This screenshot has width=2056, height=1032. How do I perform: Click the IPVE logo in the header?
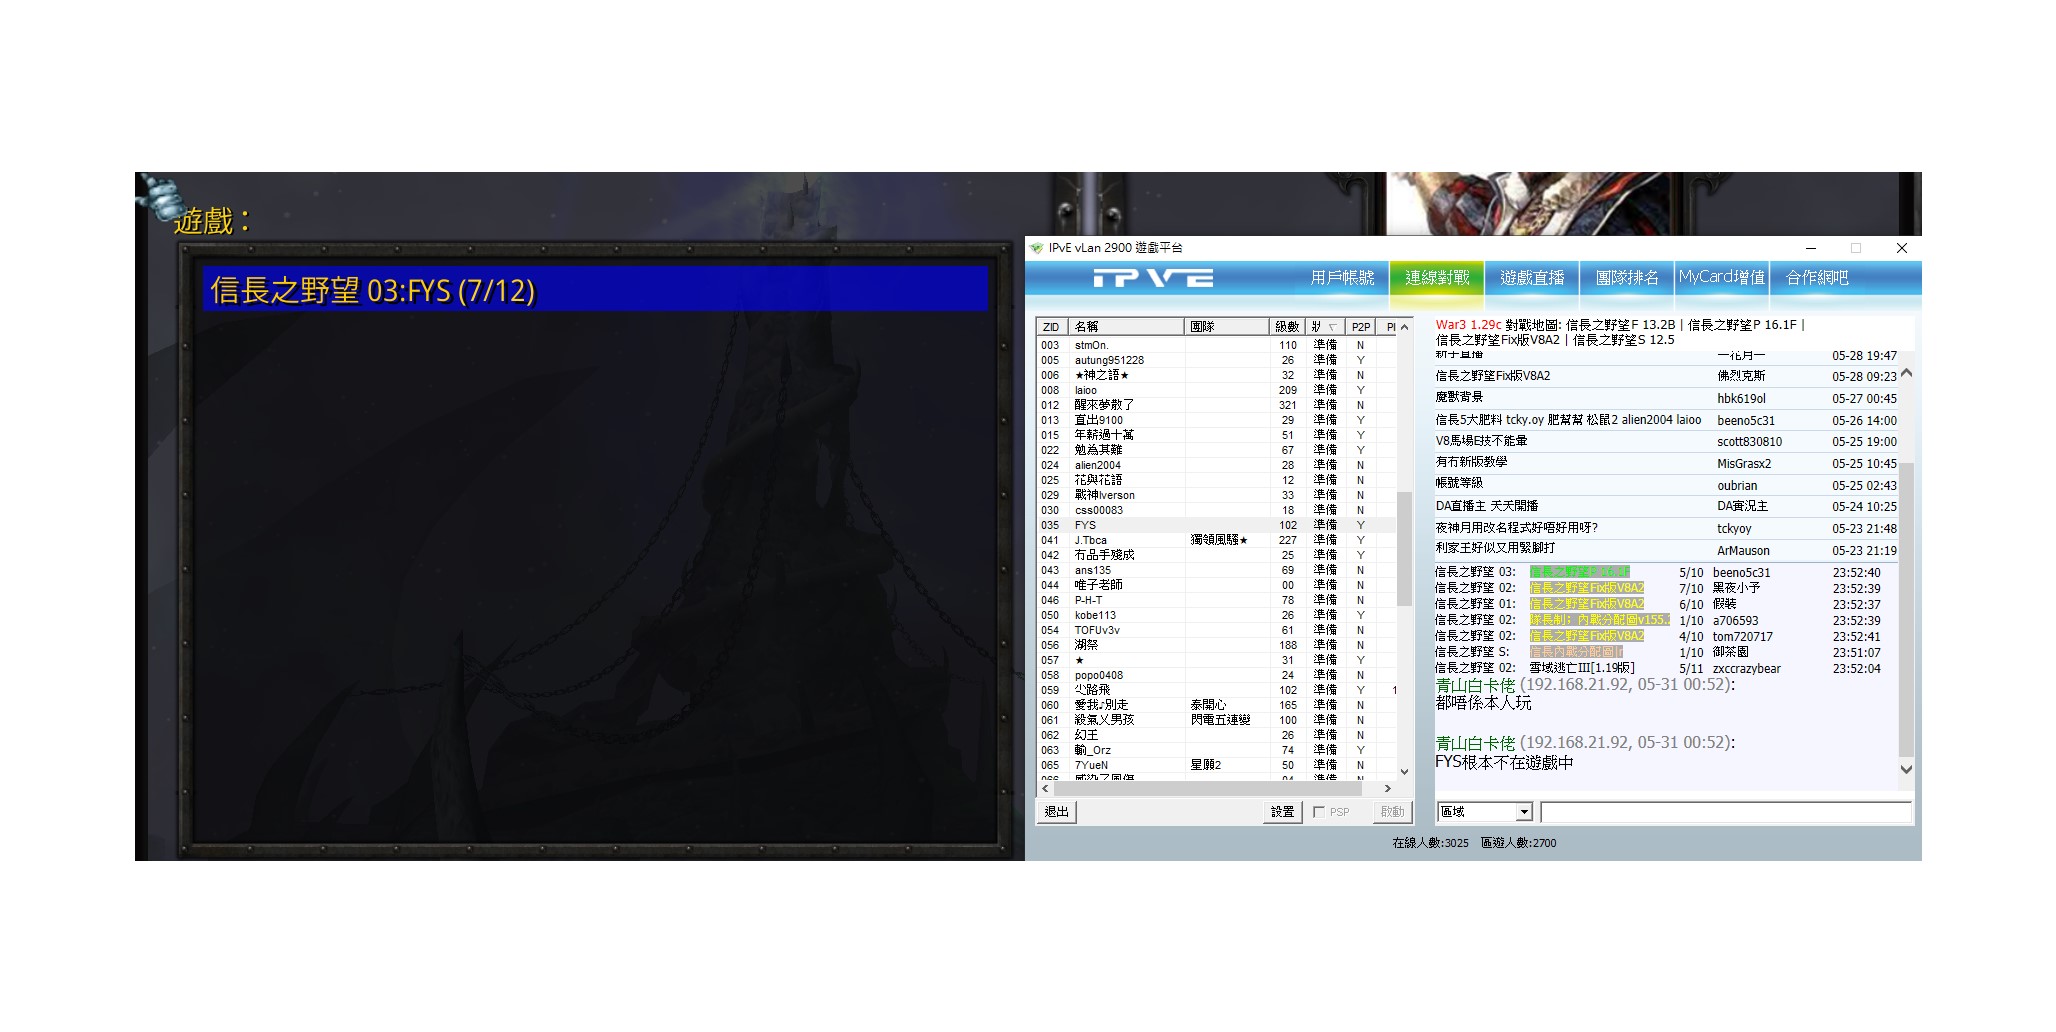pyautogui.click(x=1152, y=278)
